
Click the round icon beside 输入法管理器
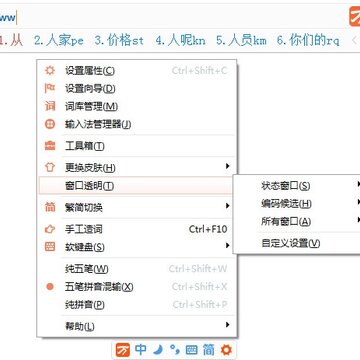coord(50,124)
